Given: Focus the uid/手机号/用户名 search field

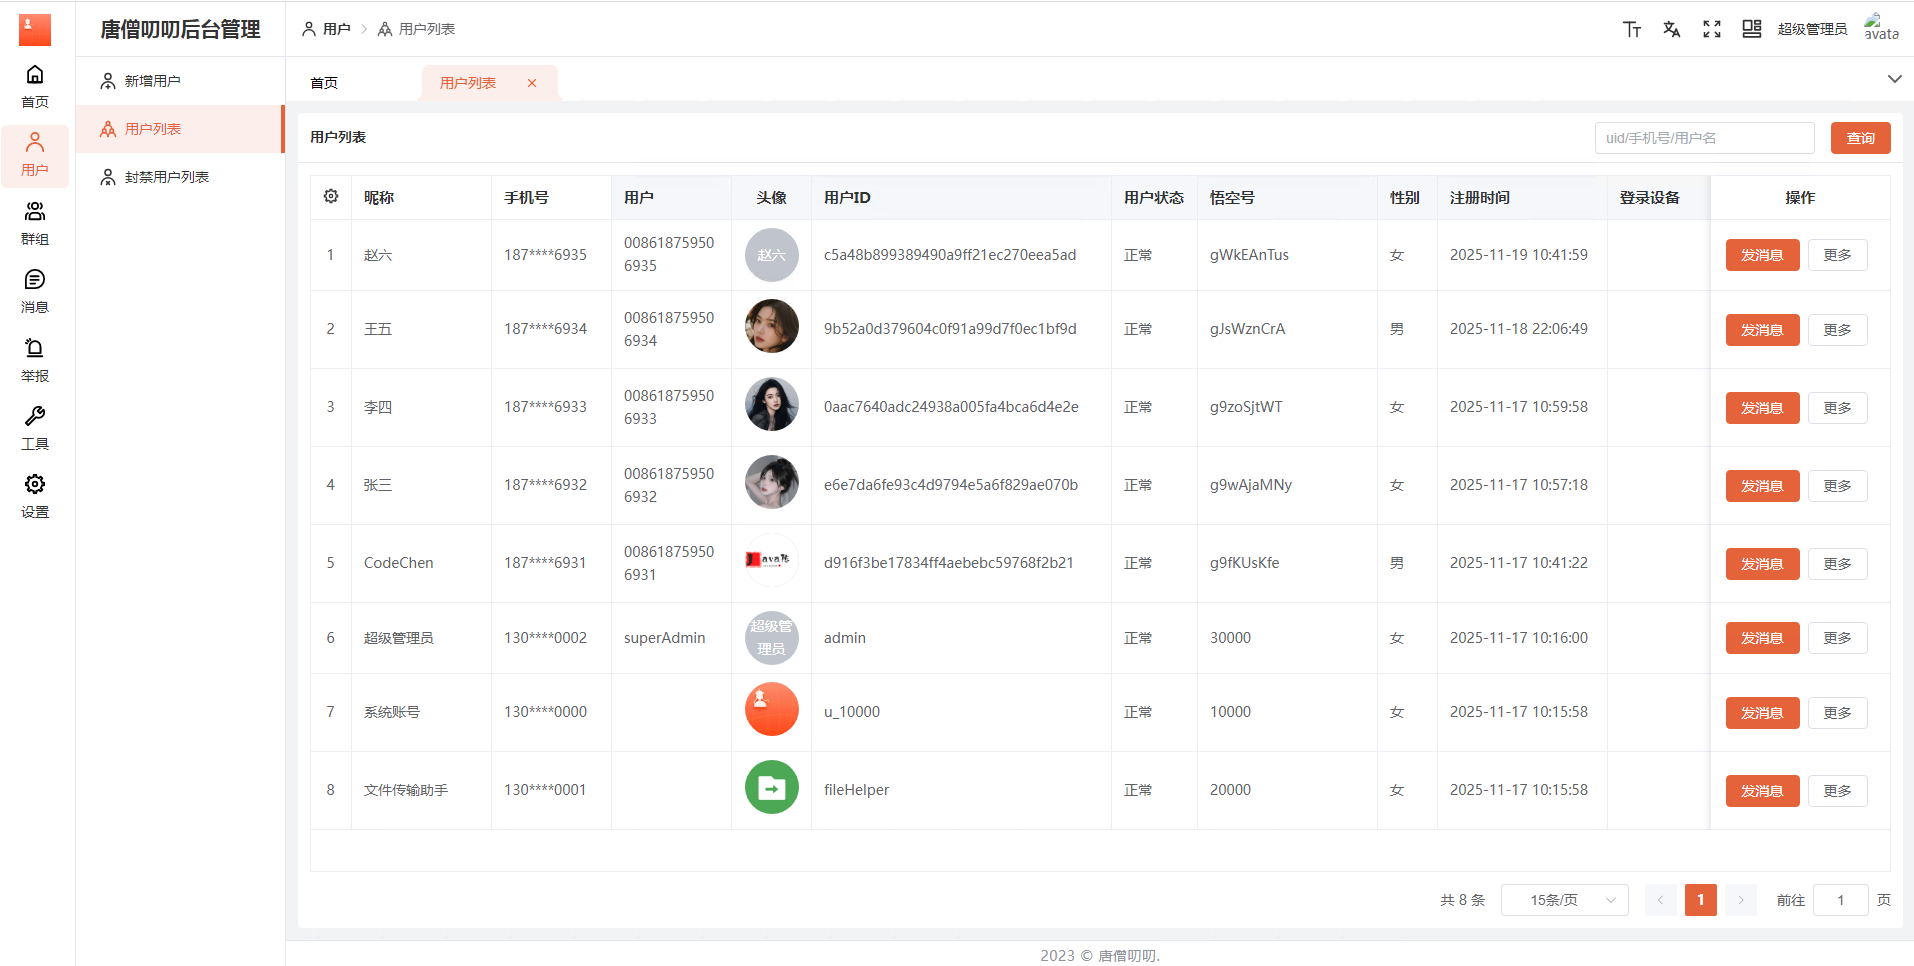Looking at the screenshot, I should pos(1703,138).
